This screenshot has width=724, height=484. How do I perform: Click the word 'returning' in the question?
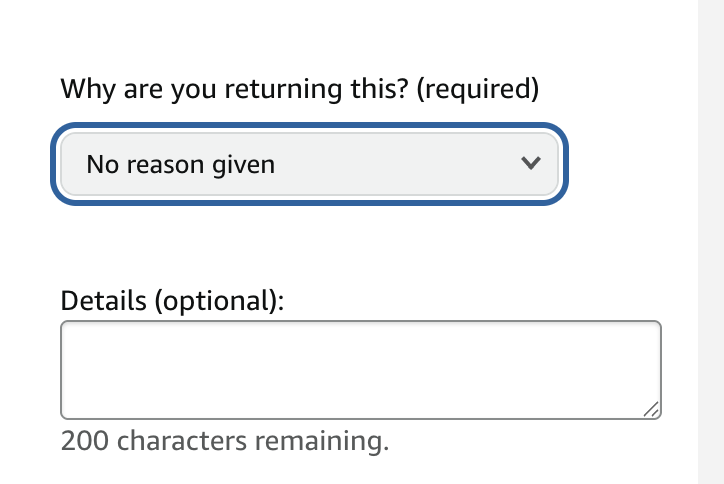click(283, 89)
